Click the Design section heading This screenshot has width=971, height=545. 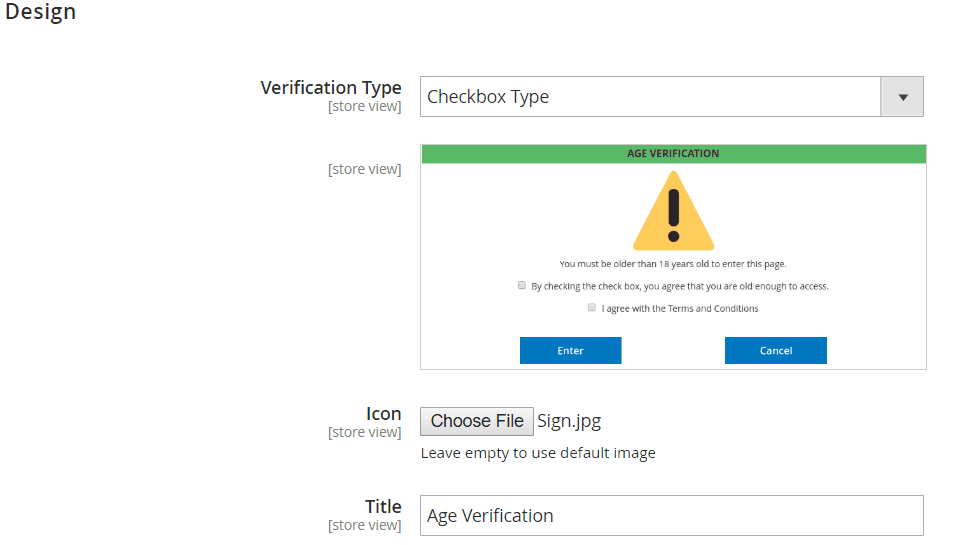point(40,11)
